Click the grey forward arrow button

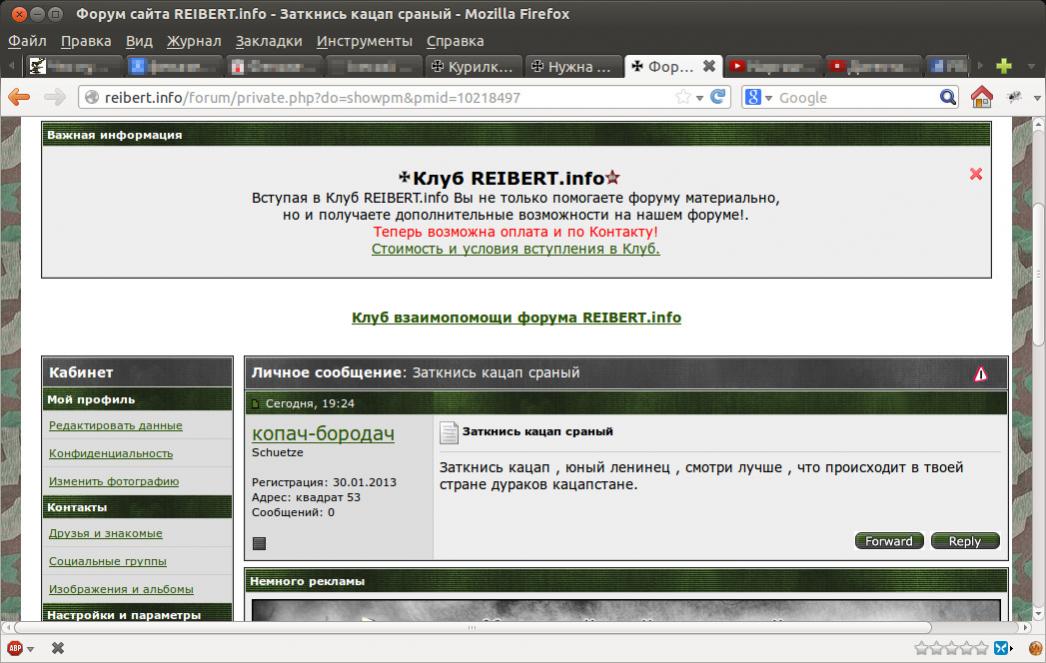point(55,97)
